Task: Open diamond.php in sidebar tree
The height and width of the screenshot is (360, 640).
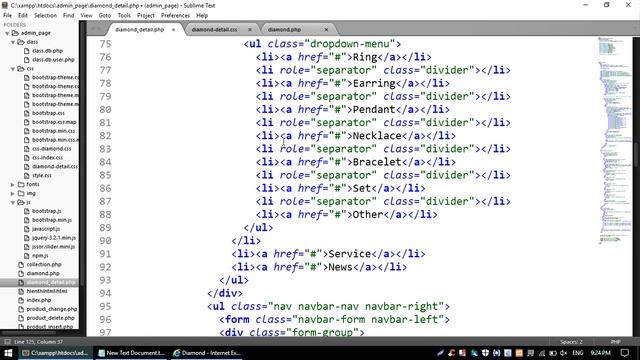Action: click(43, 273)
